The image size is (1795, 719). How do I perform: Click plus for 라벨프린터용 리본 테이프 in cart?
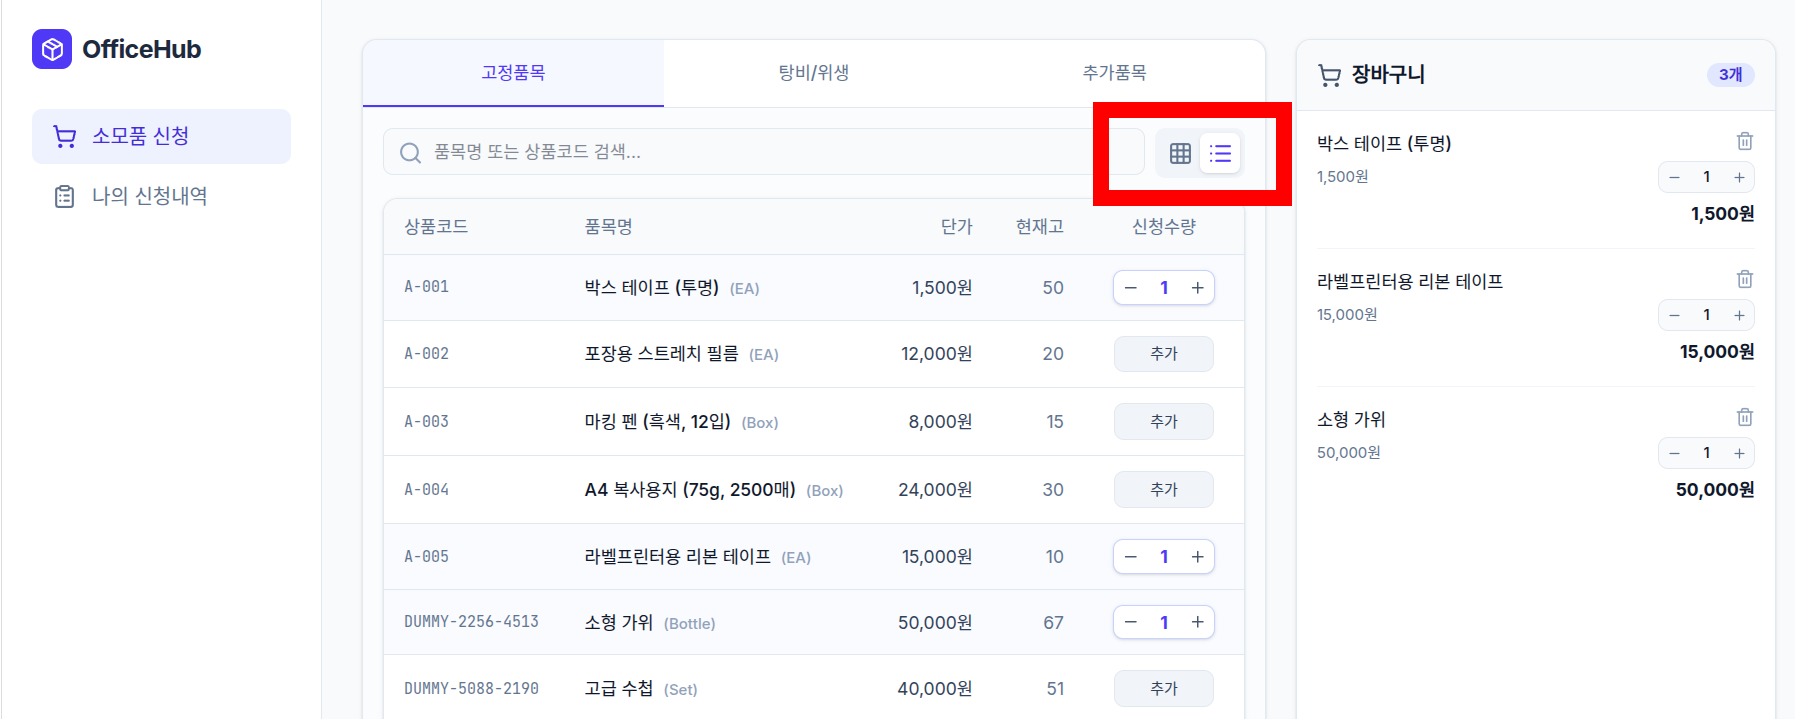pyautogui.click(x=1739, y=315)
